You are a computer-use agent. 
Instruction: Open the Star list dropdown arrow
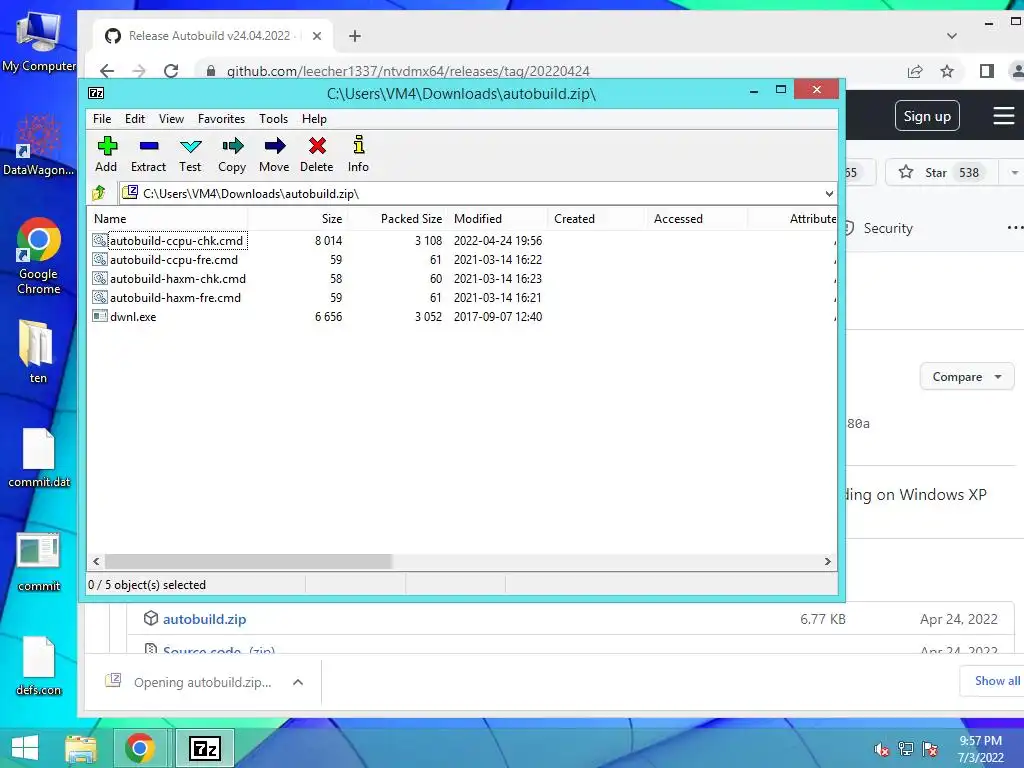[1014, 173]
